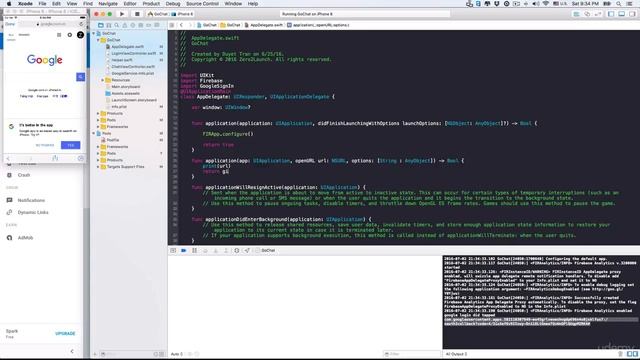
Task: Toggle the Navigator left panel button
Action: tap(611, 14)
